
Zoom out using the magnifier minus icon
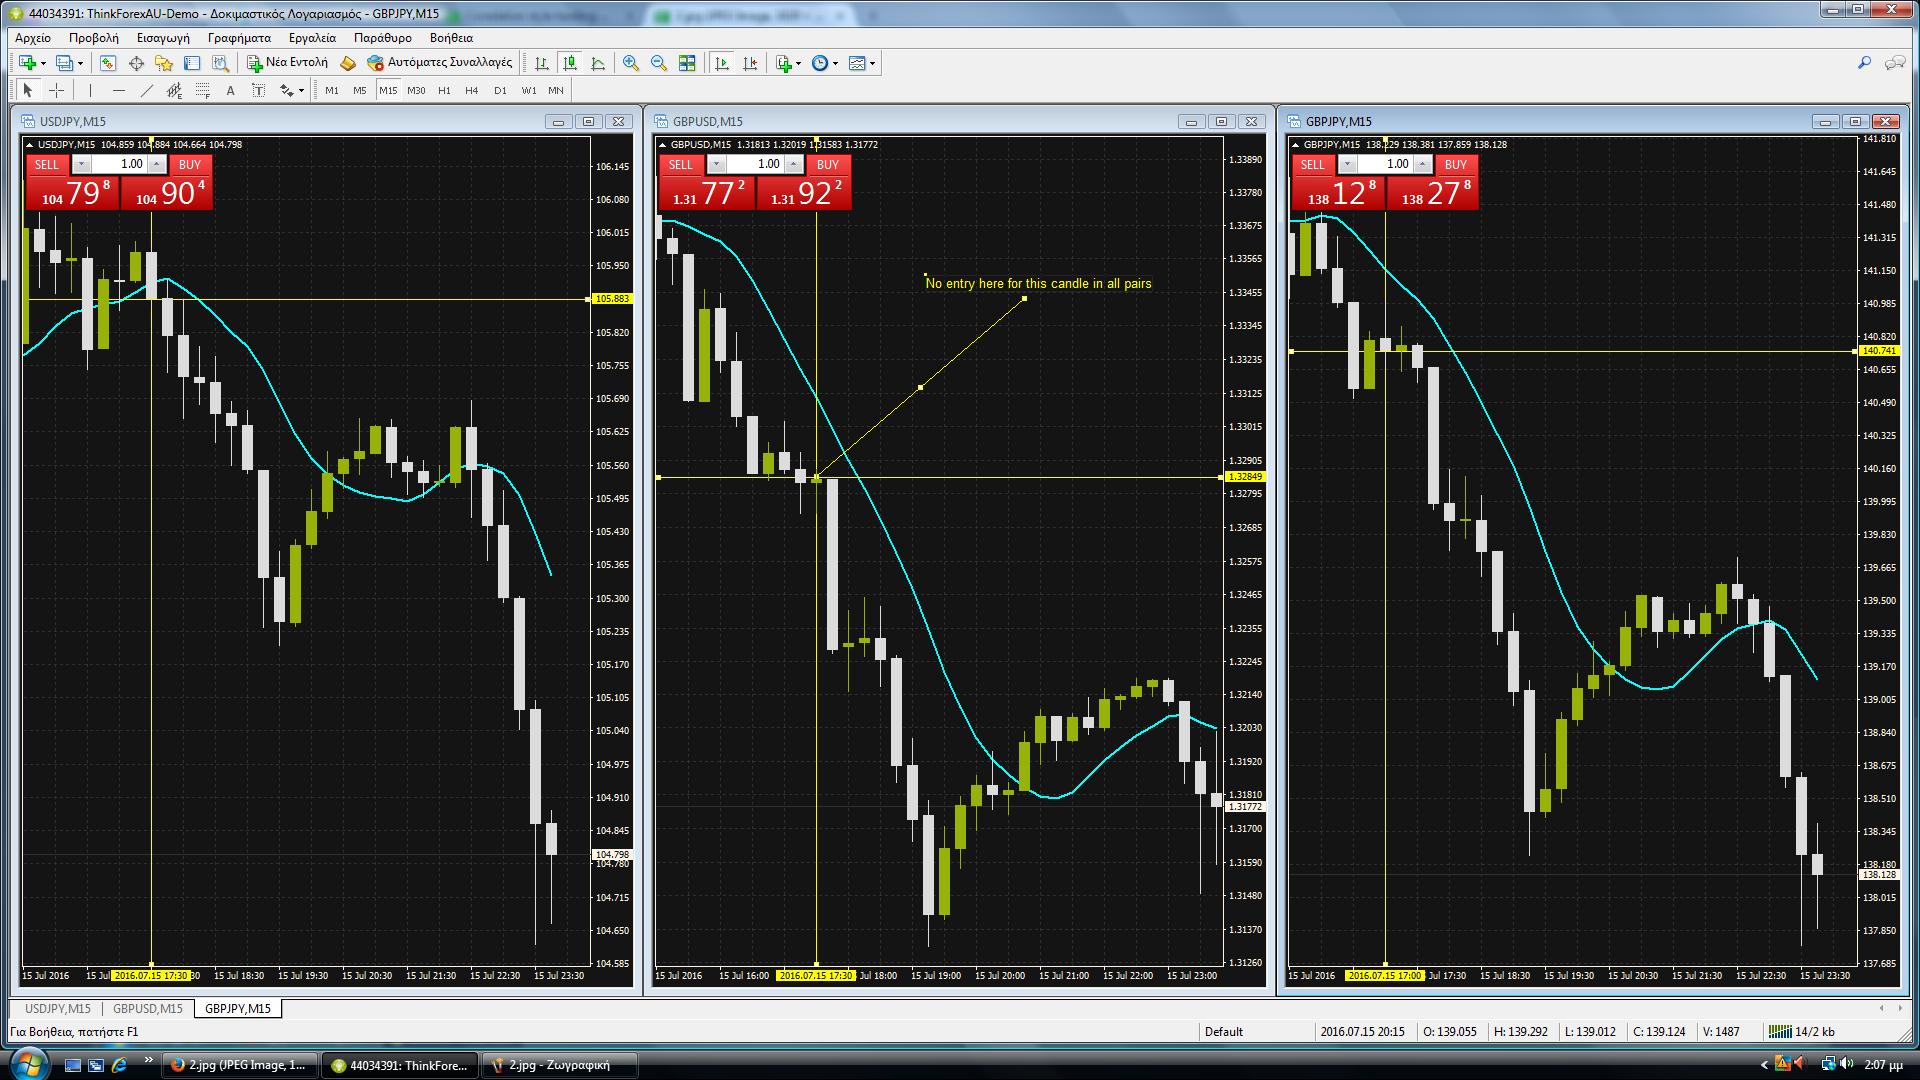point(659,63)
